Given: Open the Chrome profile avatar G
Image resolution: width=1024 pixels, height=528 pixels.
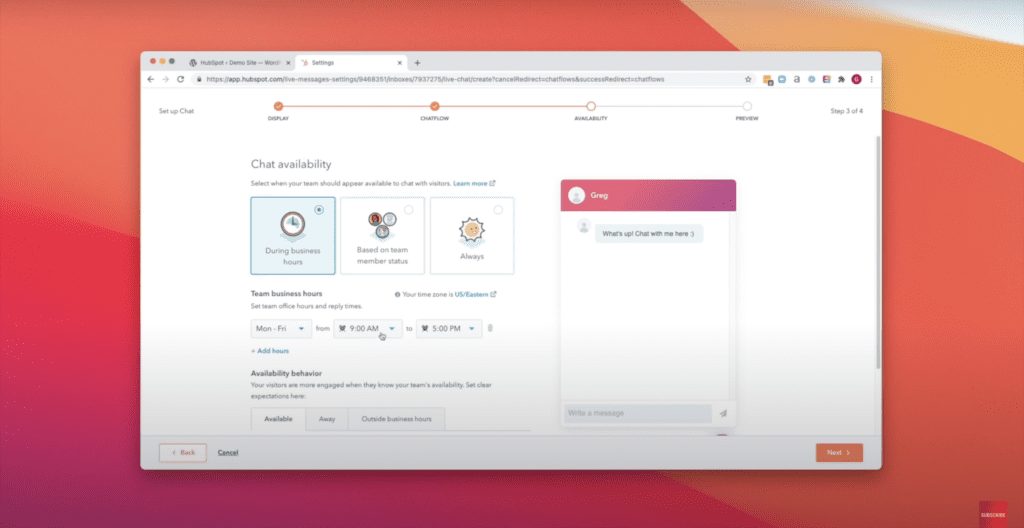Looking at the screenshot, I should point(856,79).
